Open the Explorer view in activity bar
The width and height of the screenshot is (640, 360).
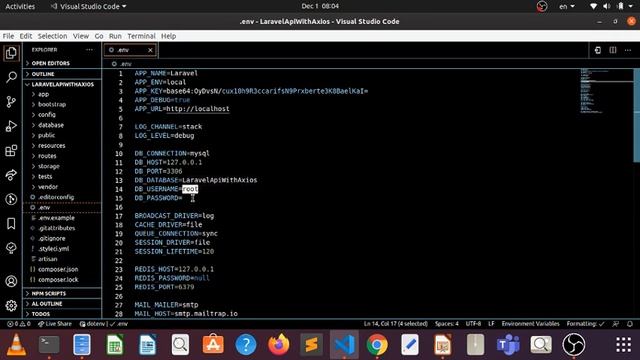(11, 53)
